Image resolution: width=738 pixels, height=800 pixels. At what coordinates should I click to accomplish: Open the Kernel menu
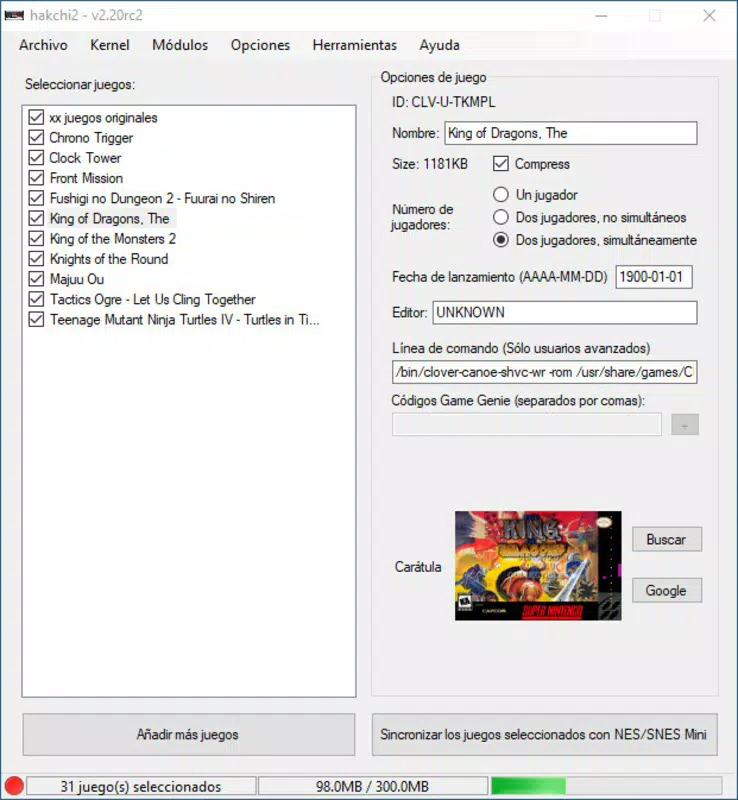[x=110, y=45]
